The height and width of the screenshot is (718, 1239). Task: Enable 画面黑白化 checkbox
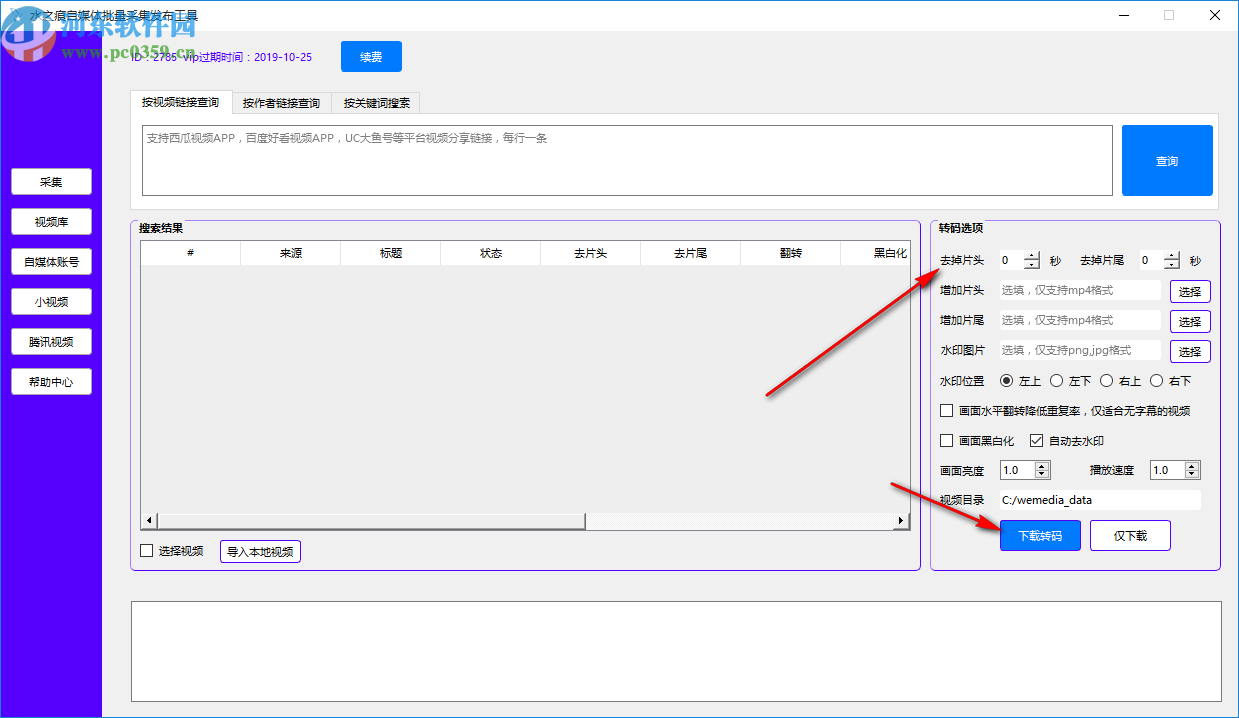(x=947, y=440)
